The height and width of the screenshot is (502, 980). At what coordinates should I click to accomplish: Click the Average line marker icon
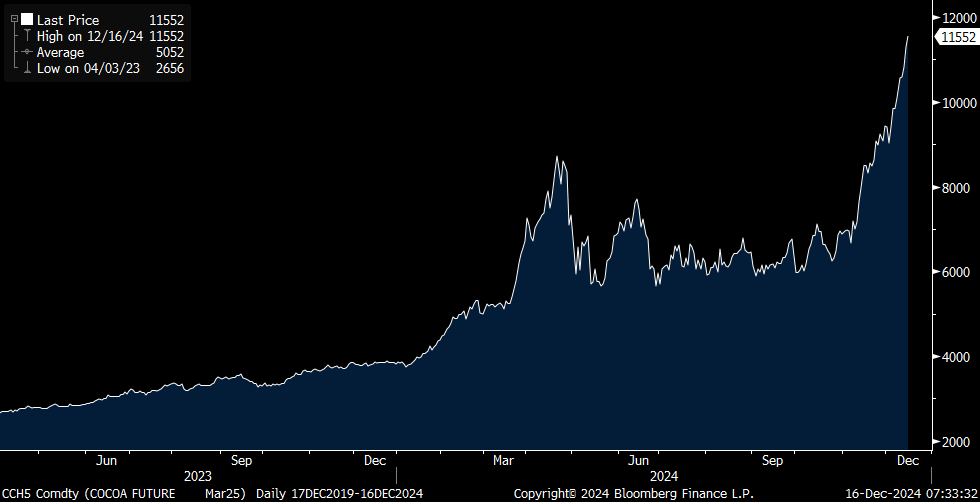pyautogui.click(x=27, y=53)
